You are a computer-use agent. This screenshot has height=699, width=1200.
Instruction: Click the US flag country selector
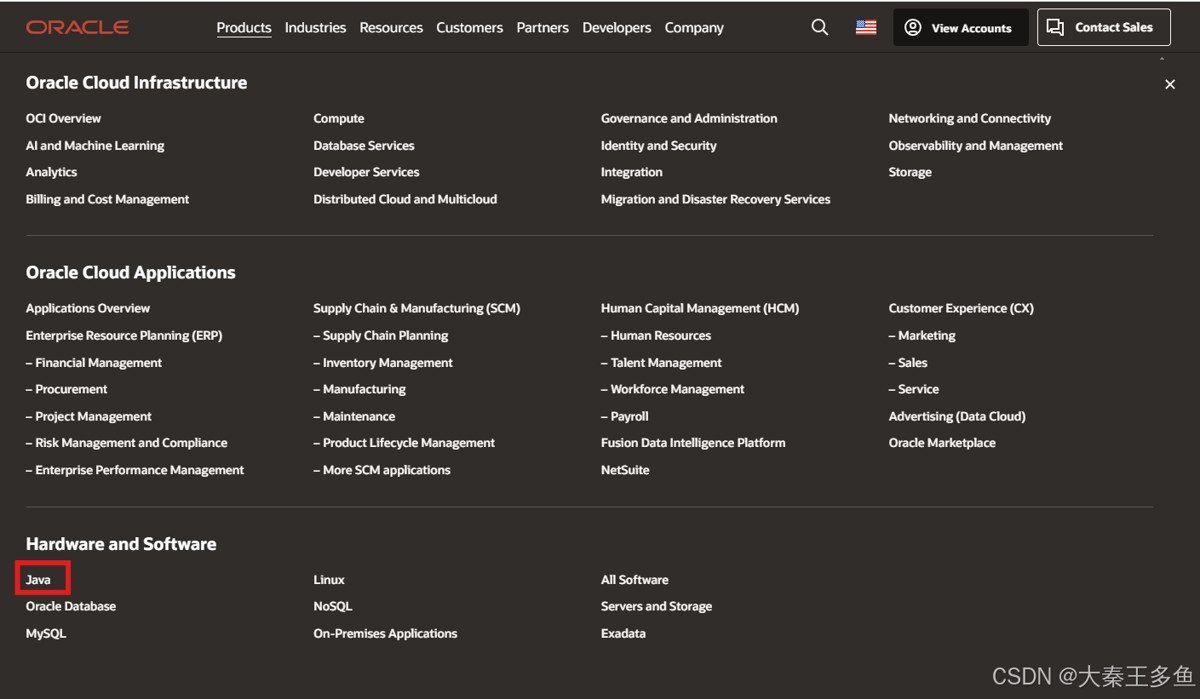866,28
